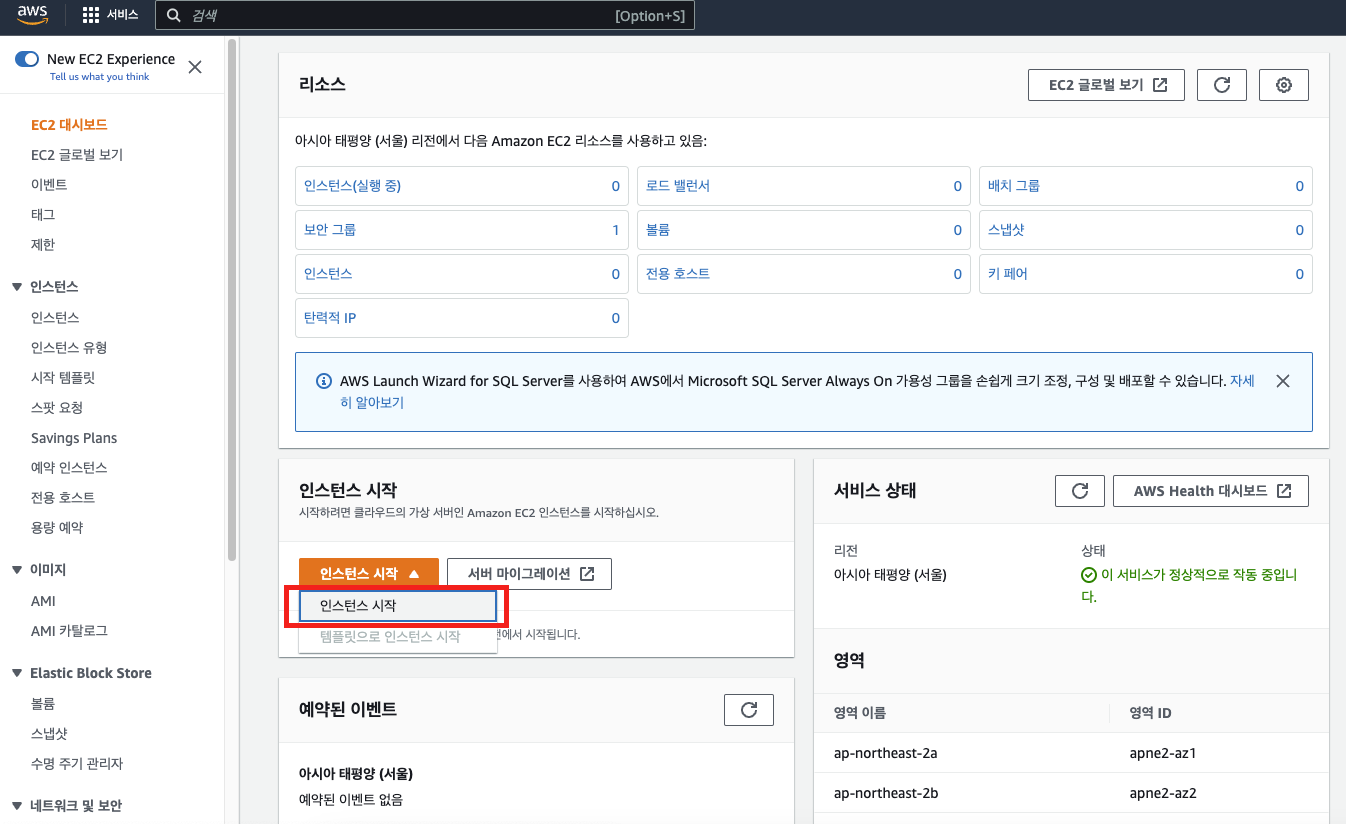Open 탄력적 IP resource link

pos(330,318)
